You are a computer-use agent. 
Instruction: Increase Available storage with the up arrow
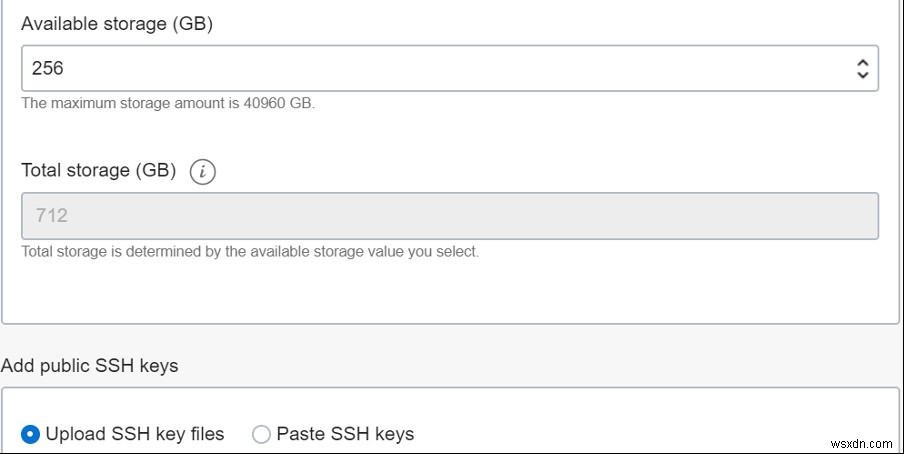862,62
